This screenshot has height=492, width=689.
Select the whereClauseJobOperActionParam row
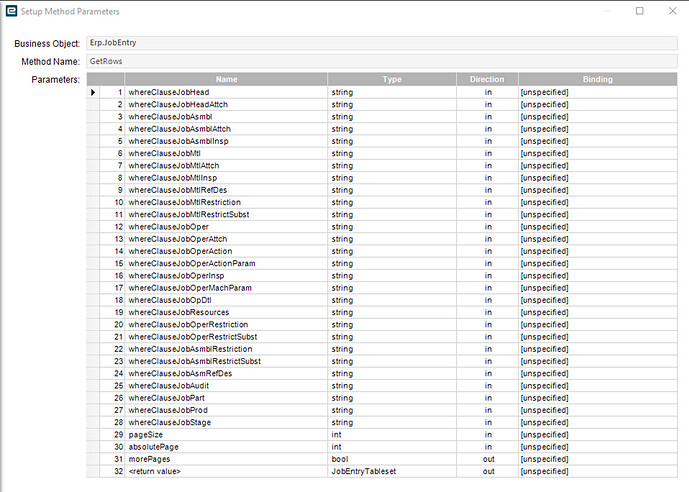tap(381, 264)
